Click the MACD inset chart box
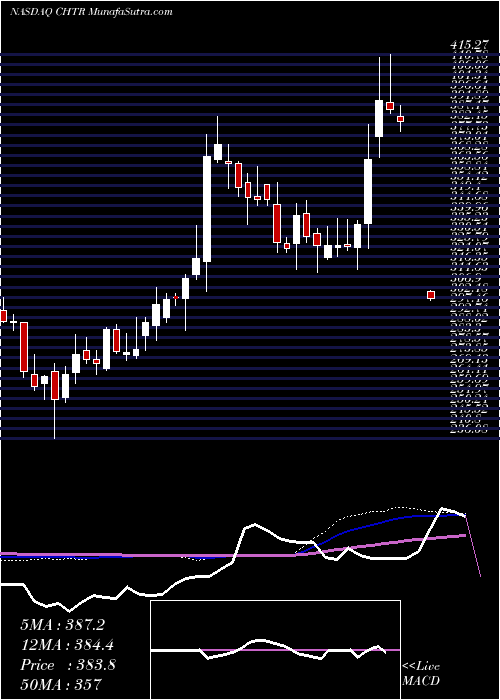The height and width of the screenshot is (700, 500). point(276,650)
